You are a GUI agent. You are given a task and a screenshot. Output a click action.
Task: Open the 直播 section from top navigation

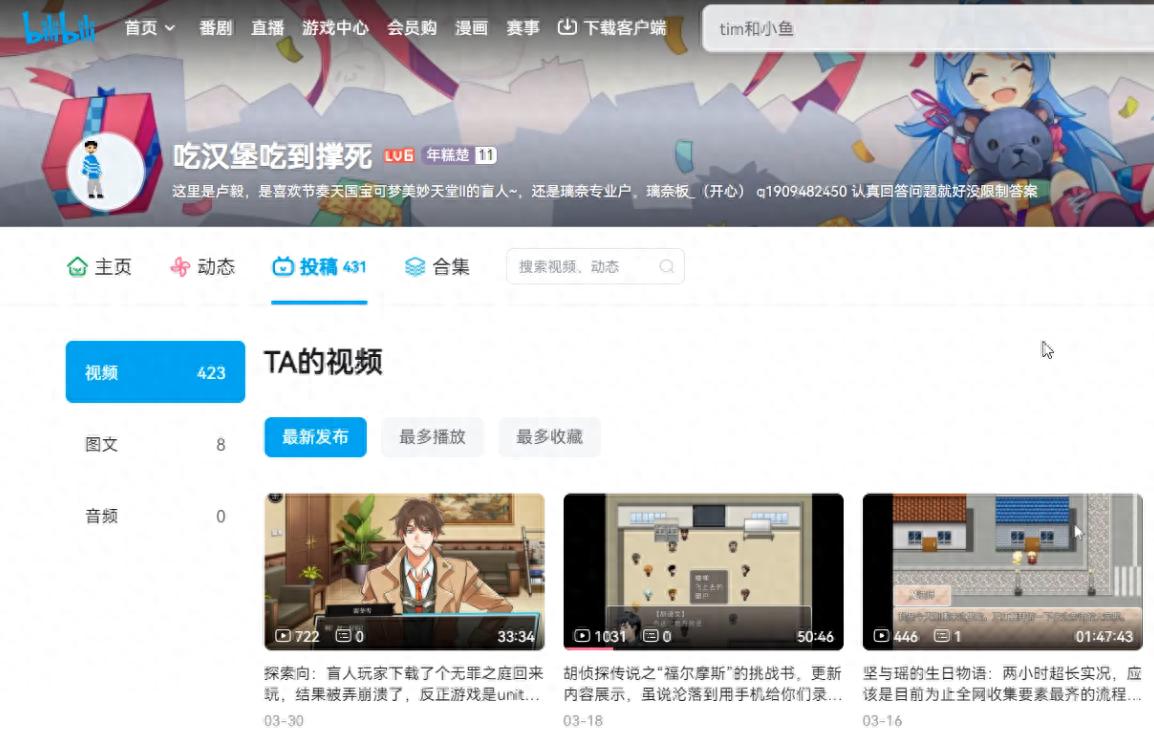pos(265,27)
